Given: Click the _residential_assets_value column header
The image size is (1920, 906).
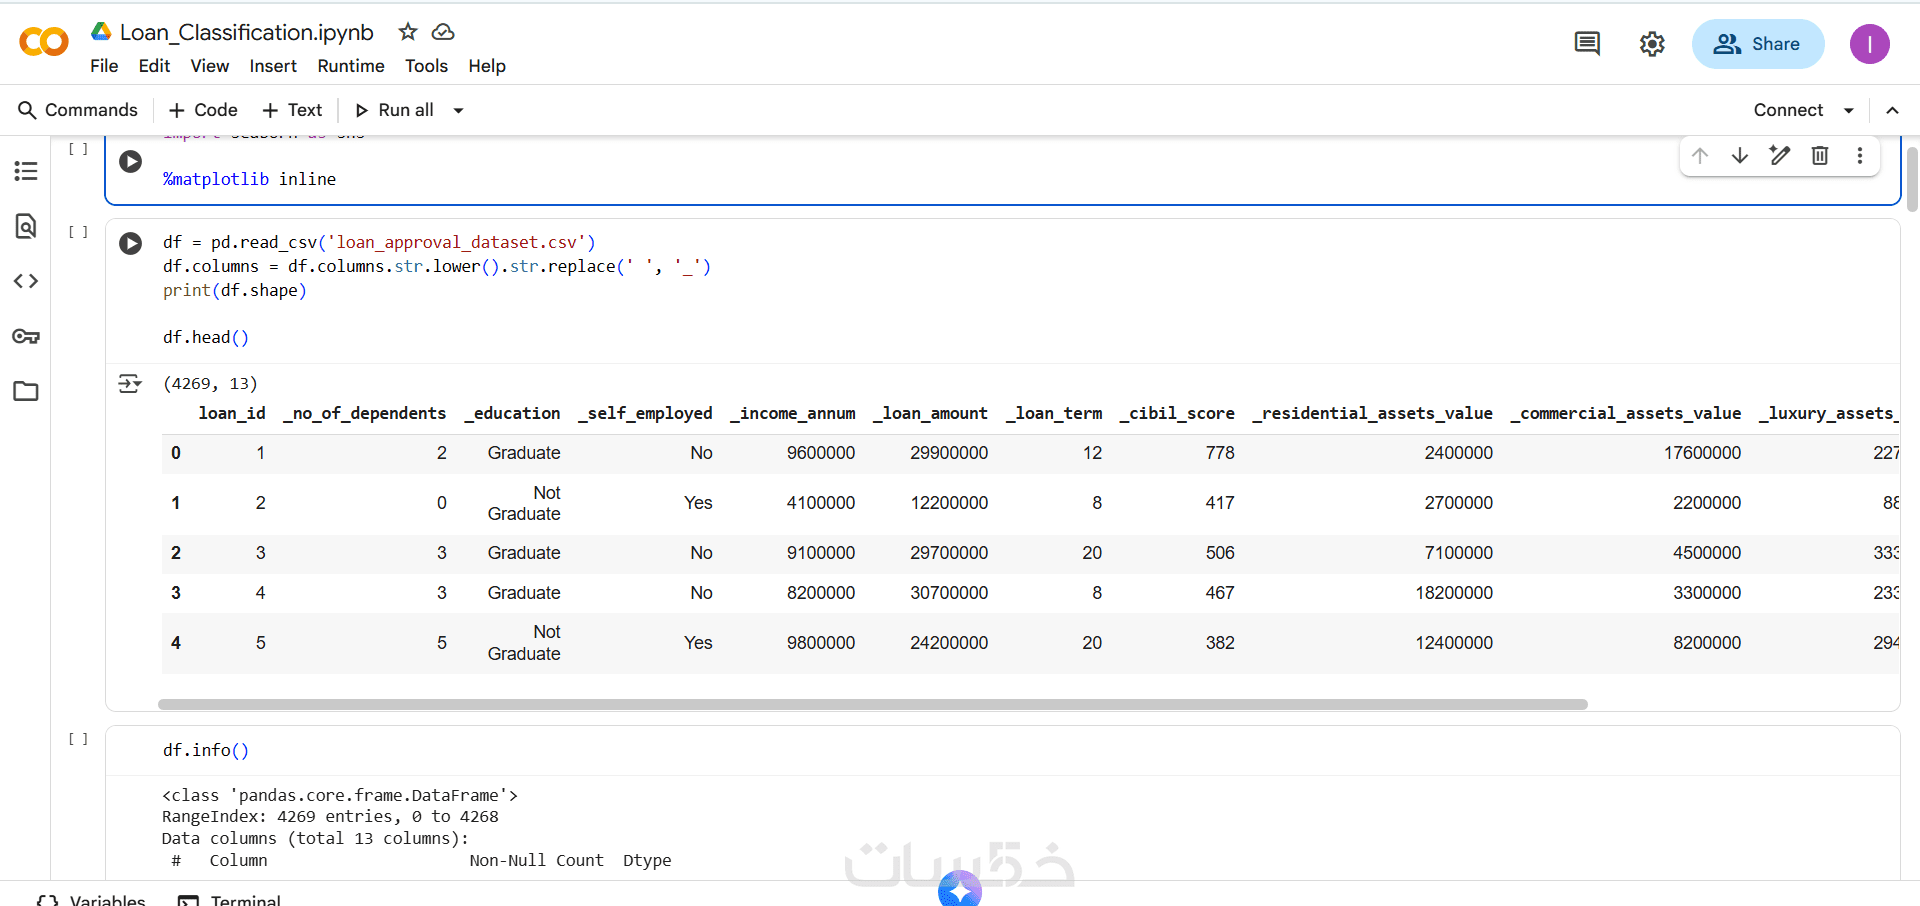Looking at the screenshot, I should click(1373, 413).
